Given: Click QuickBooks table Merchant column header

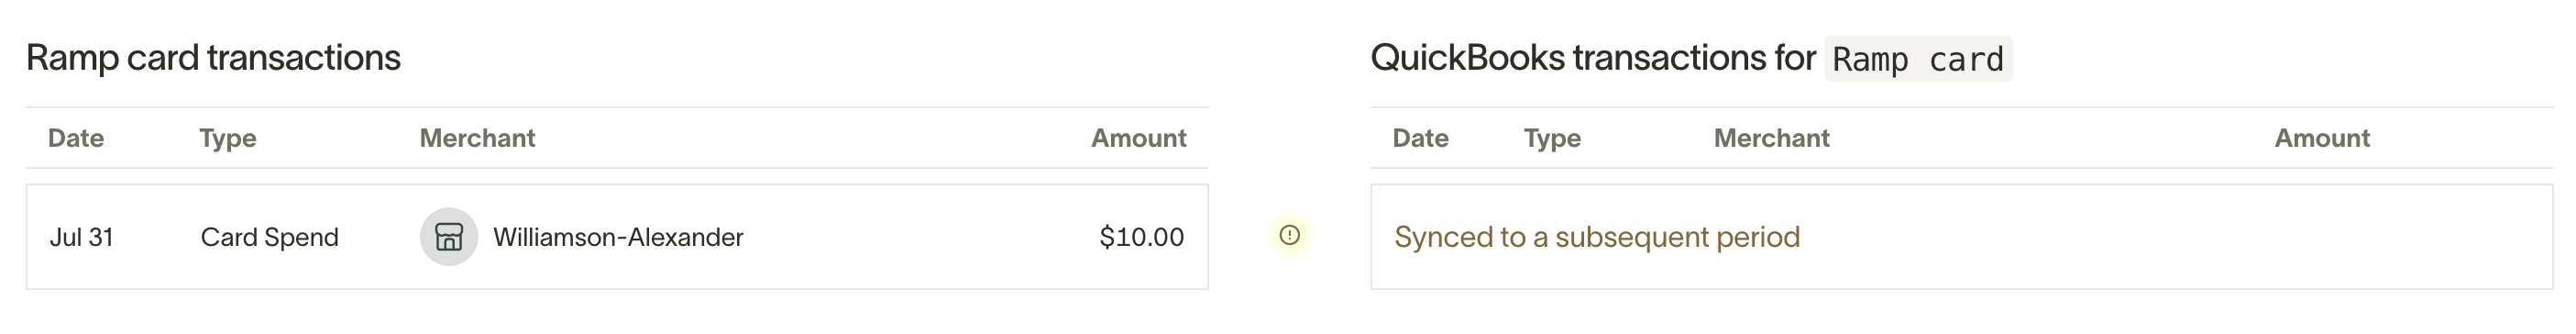Looking at the screenshot, I should (1771, 138).
